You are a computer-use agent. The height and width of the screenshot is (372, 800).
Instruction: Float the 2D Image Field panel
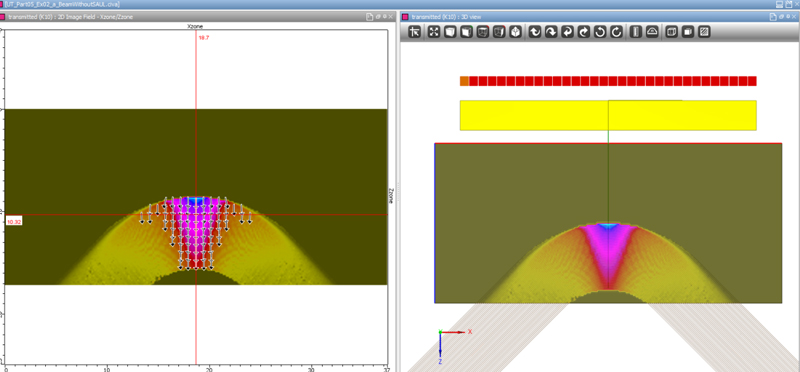pyautogui.click(x=378, y=16)
